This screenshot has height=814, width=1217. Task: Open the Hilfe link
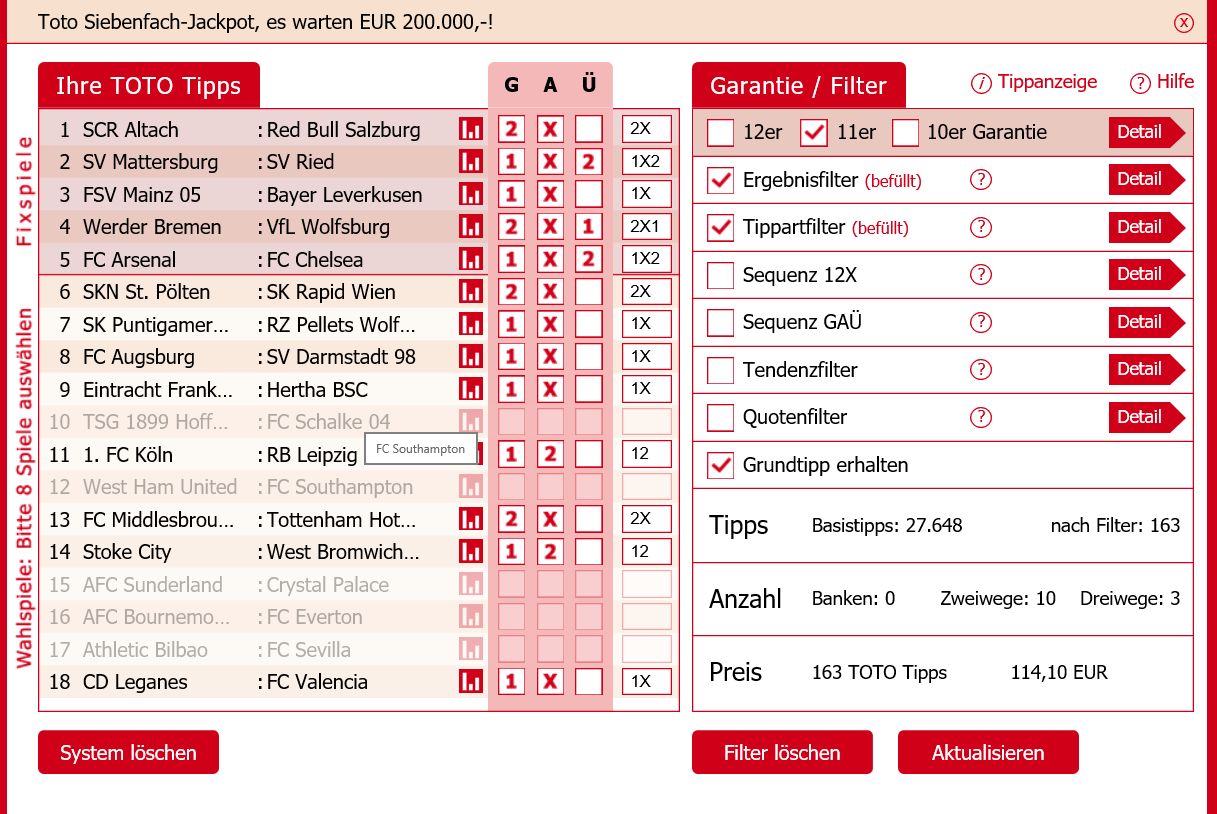[1162, 82]
